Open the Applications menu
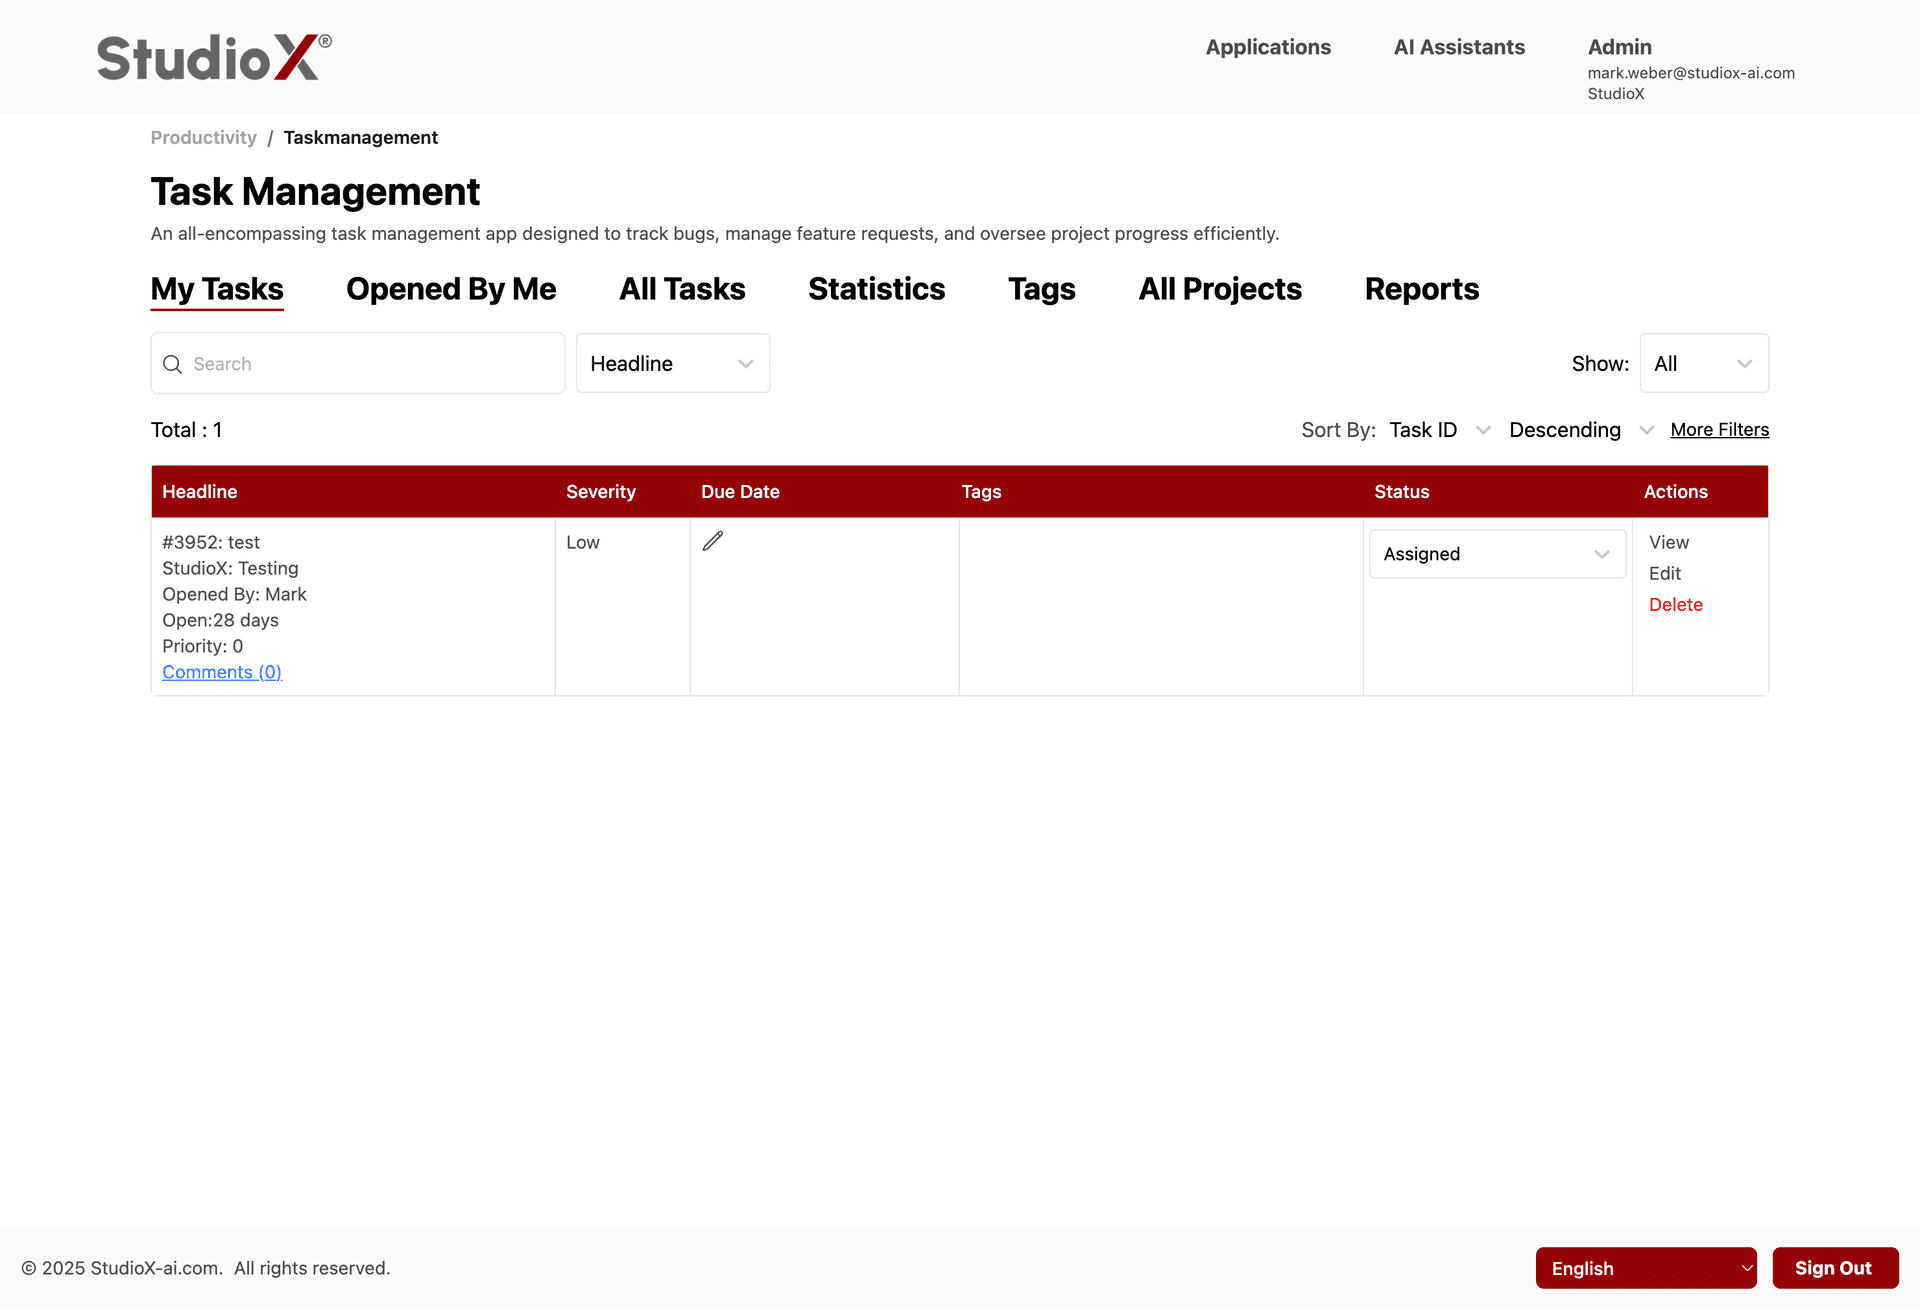Image resolution: width=1920 pixels, height=1310 pixels. point(1268,47)
